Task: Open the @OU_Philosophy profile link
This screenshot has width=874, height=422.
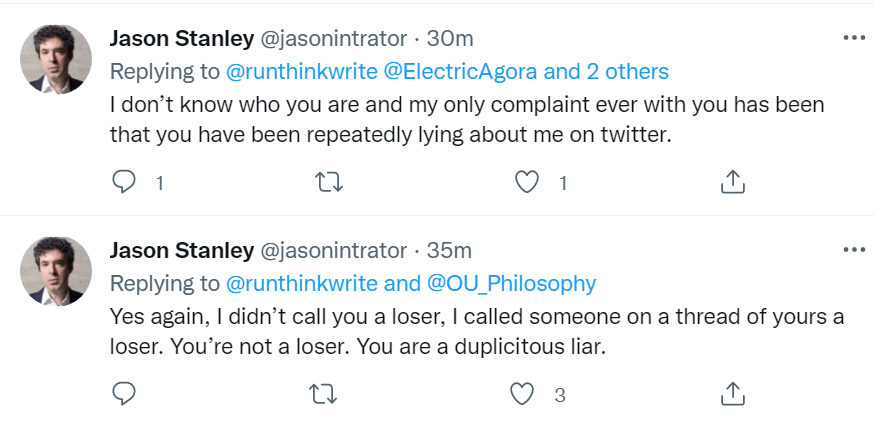Action: 511,284
